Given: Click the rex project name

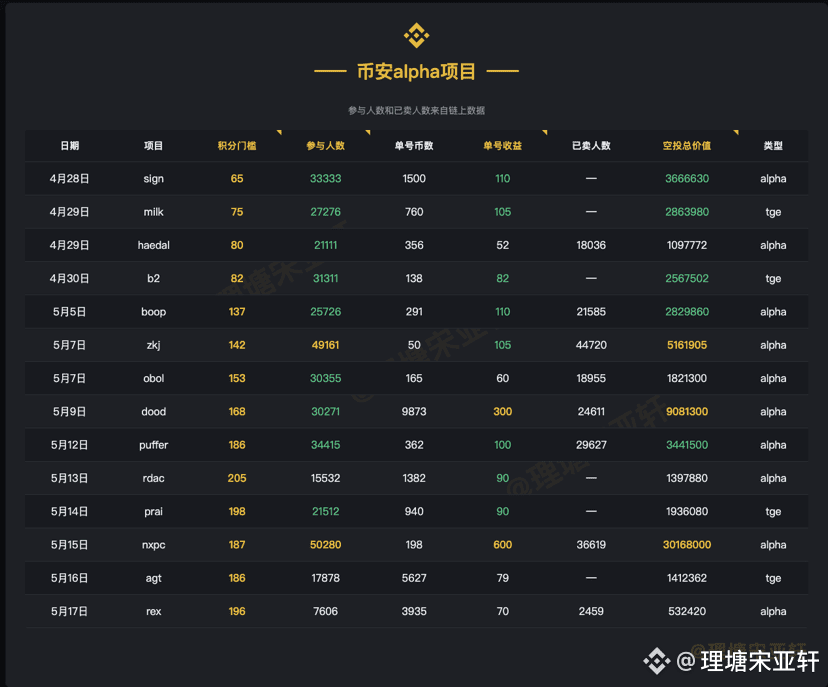Looking at the screenshot, I should point(154,611).
